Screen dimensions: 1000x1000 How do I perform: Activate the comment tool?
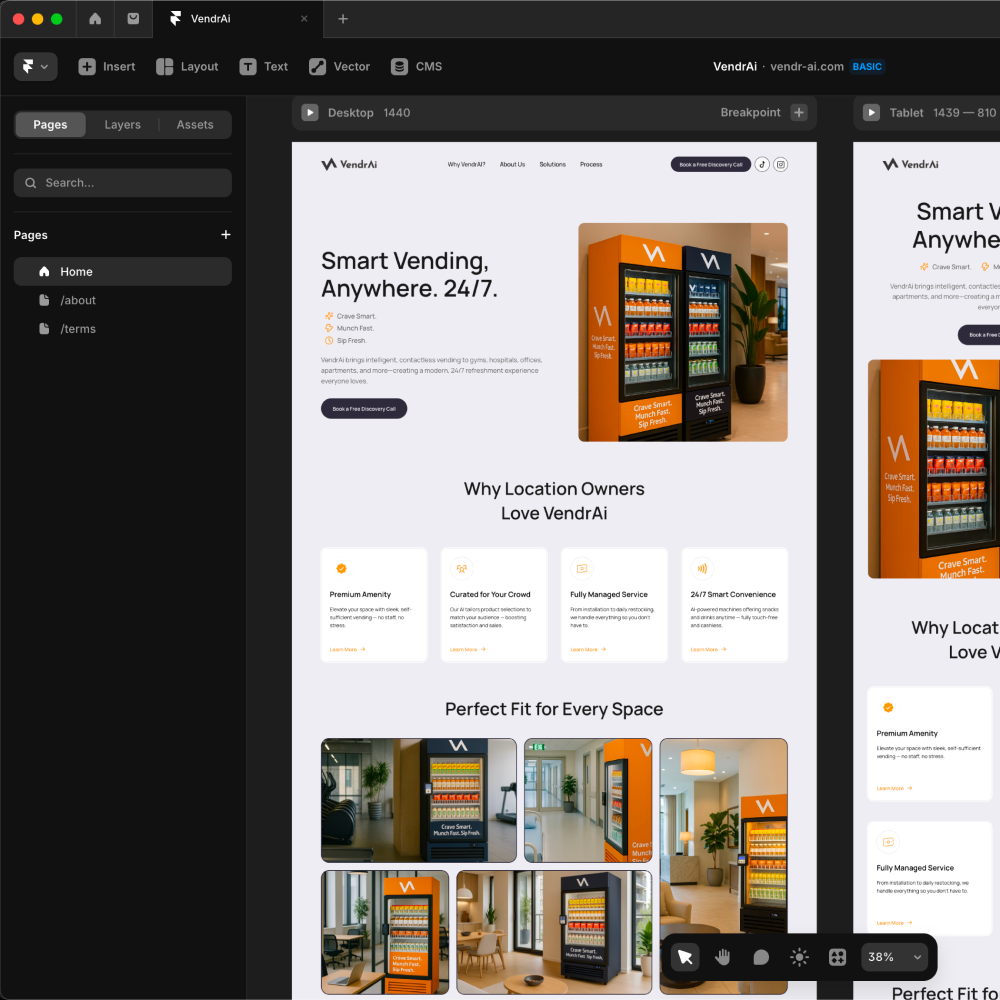coord(761,957)
